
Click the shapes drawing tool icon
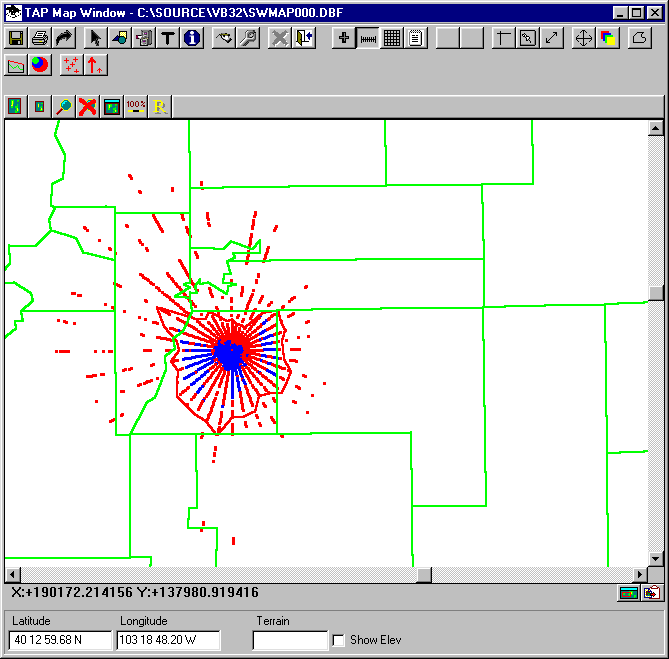coord(120,38)
